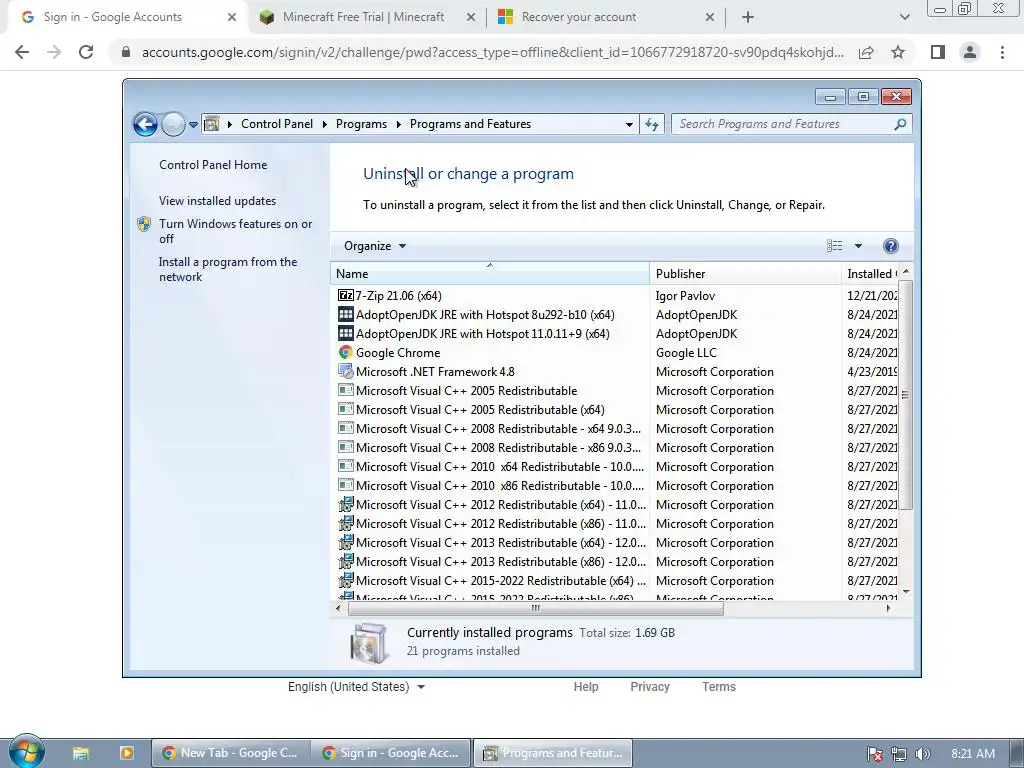Select Visual C++ 2010 x64 Redistributable row
Image resolution: width=1024 pixels, height=768 pixels.
(x=500, y=467)
